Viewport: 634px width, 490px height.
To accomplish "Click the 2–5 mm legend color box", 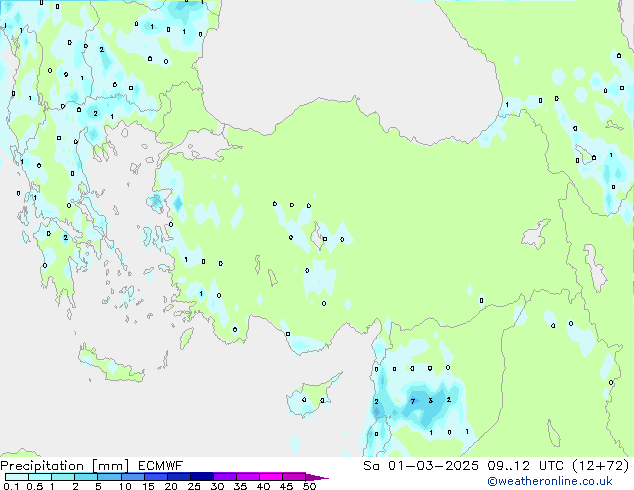I will pyautogui.click(x=86, y=477).
